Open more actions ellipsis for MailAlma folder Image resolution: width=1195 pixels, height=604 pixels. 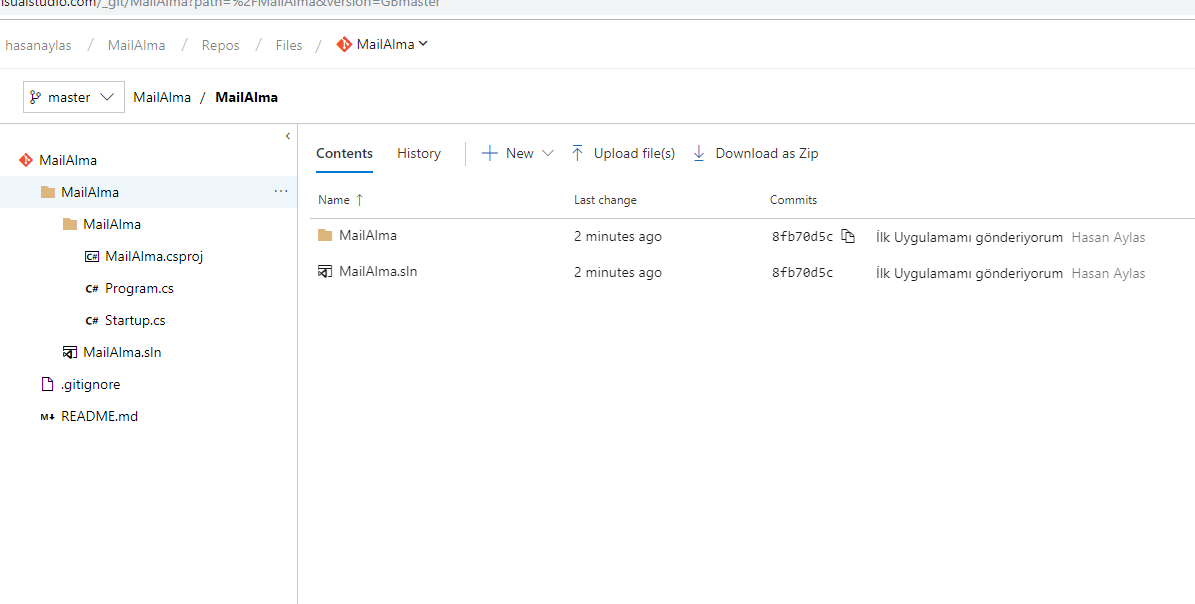point(280,192)
